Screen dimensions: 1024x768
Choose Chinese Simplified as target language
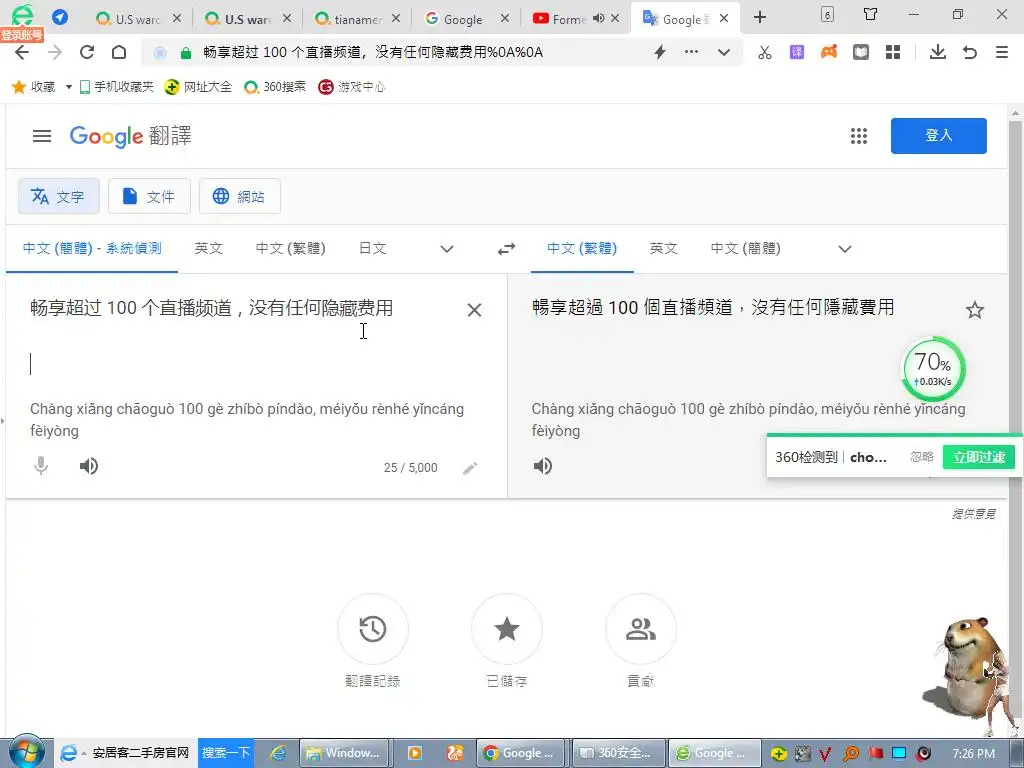click(x=746, y=249)
